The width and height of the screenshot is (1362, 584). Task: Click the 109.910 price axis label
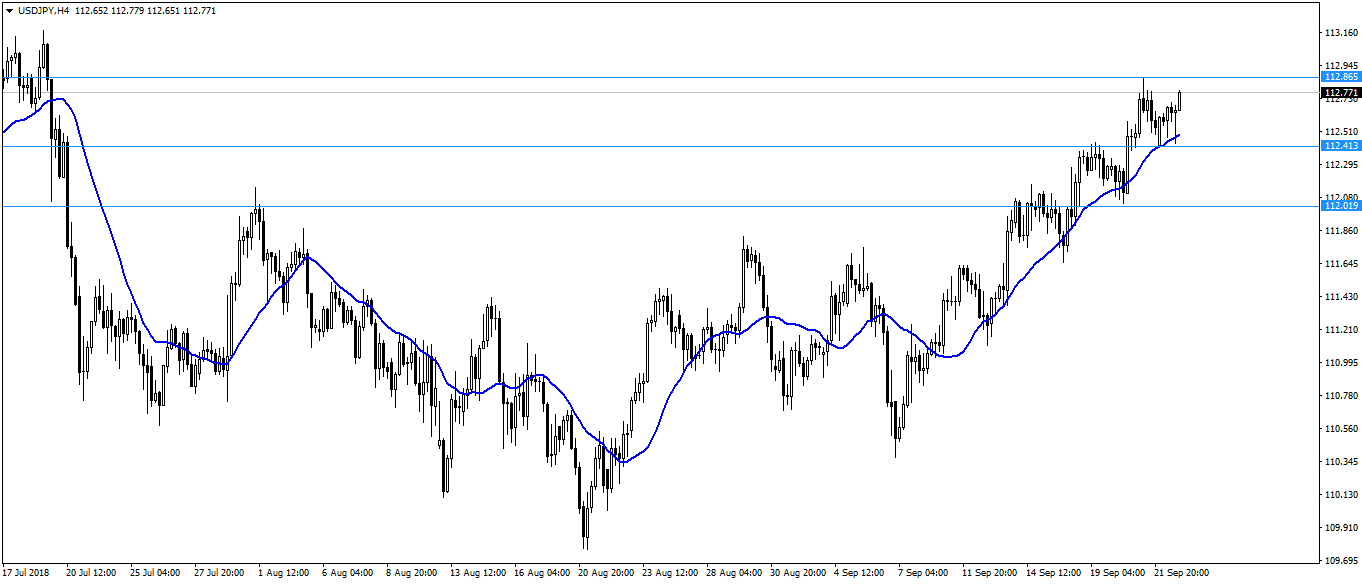pyautogui.click(x=1340, y=528)
